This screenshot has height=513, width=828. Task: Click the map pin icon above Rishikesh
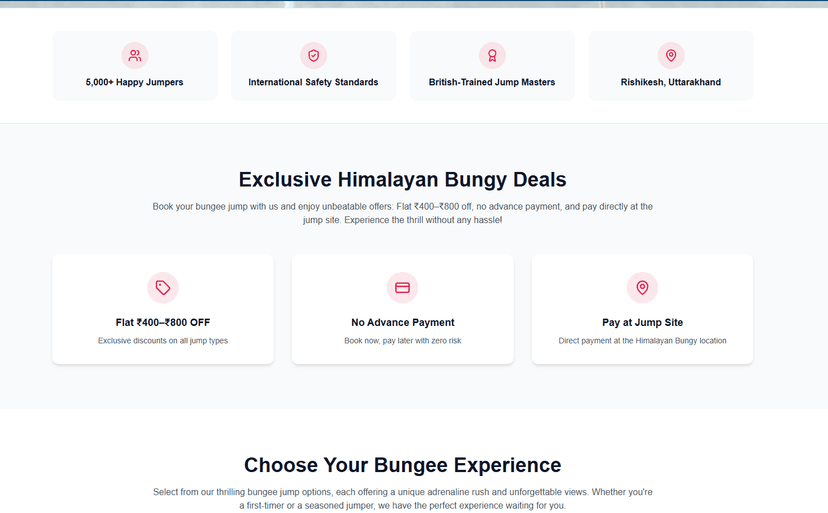coord(671,56)
